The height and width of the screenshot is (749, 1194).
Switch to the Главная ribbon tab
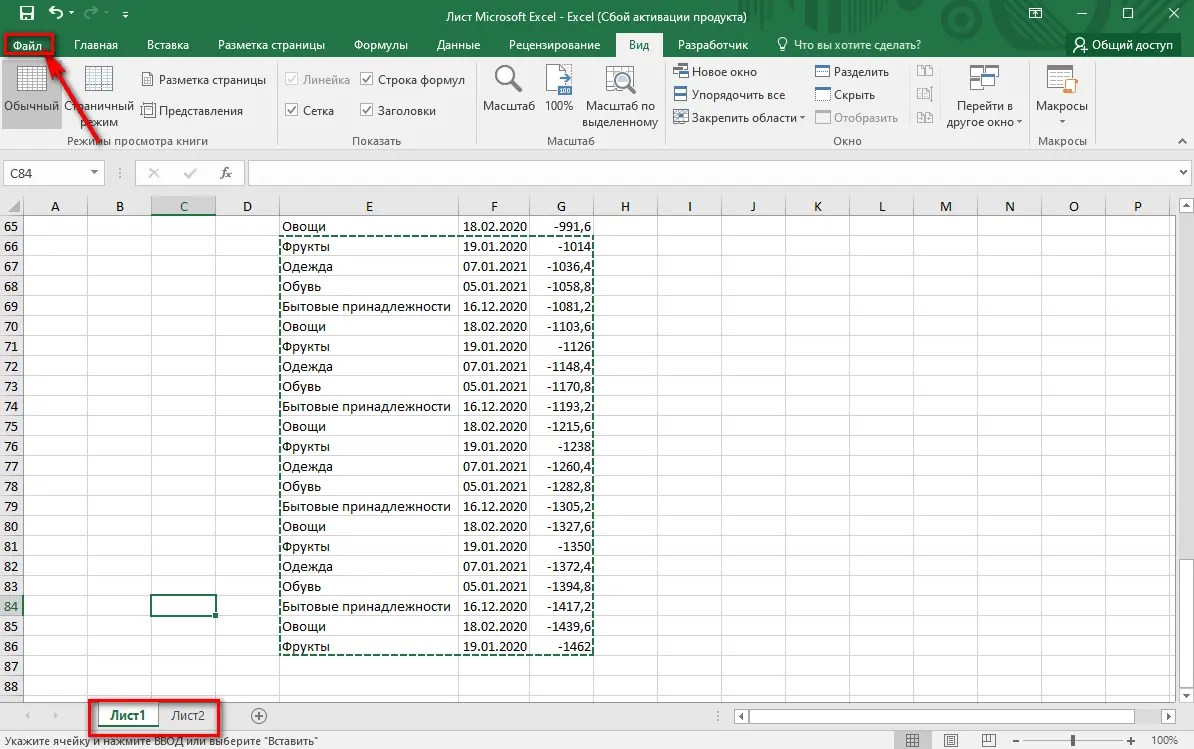point(96,45)
